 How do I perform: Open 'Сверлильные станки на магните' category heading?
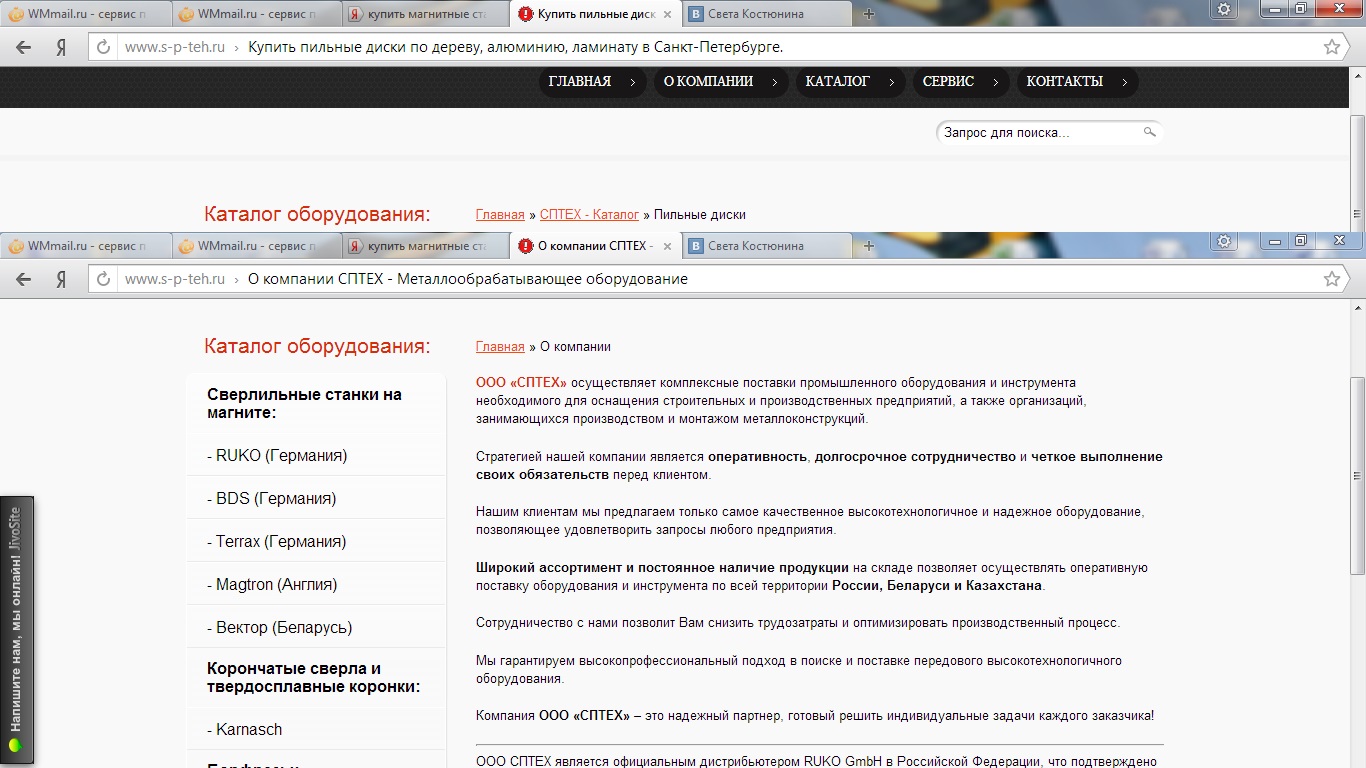304,403
